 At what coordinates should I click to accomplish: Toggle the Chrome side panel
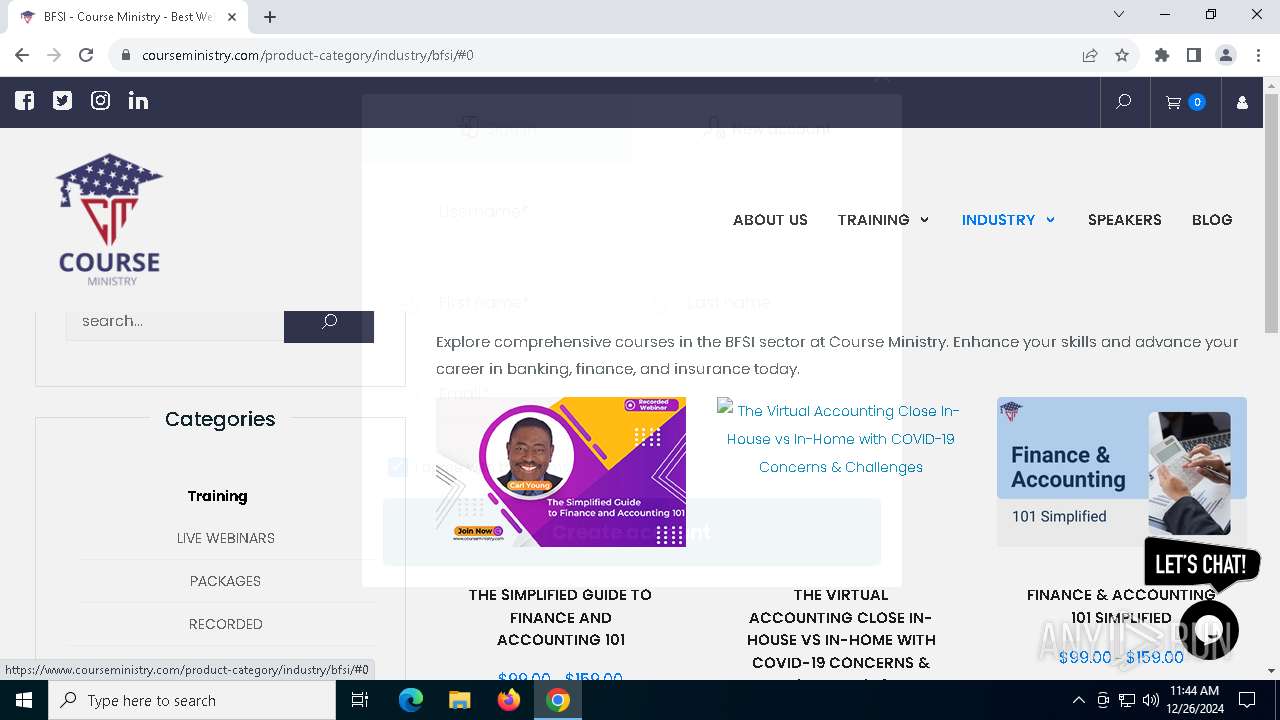click(x=1194, y=55)
